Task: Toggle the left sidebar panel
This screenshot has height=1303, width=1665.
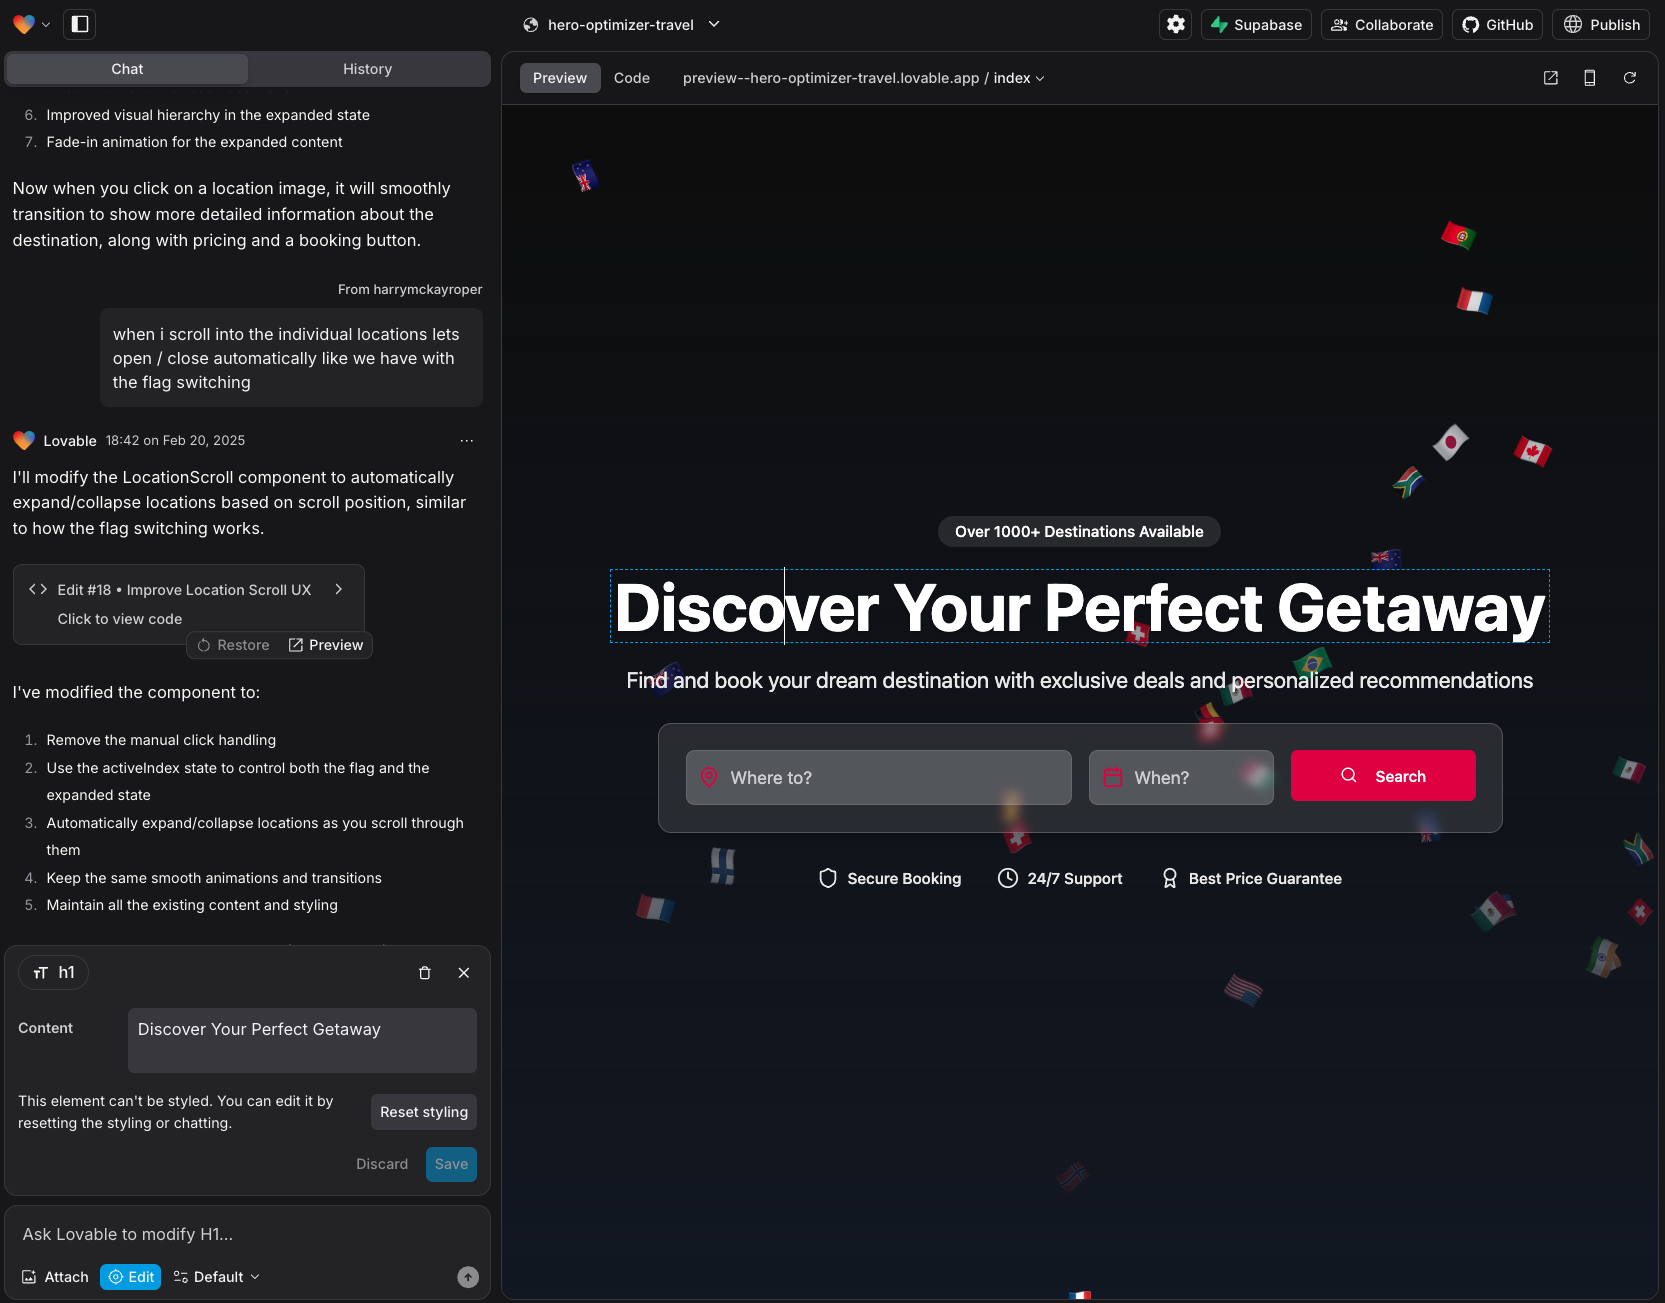Action: 79,24
